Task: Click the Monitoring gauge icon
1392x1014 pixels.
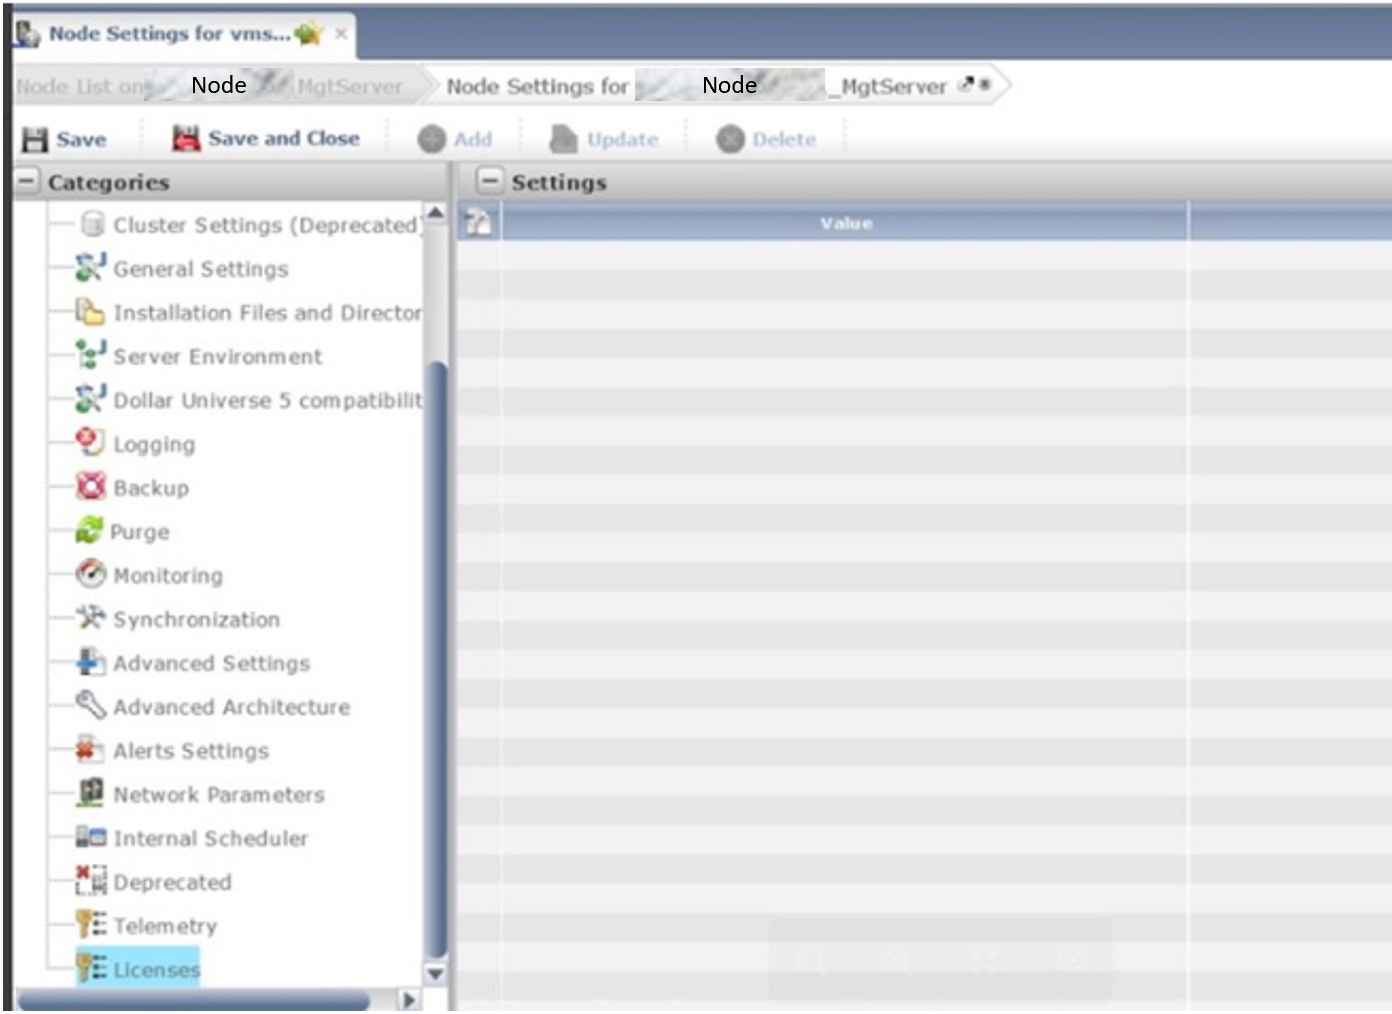Action: click(90, 574)
